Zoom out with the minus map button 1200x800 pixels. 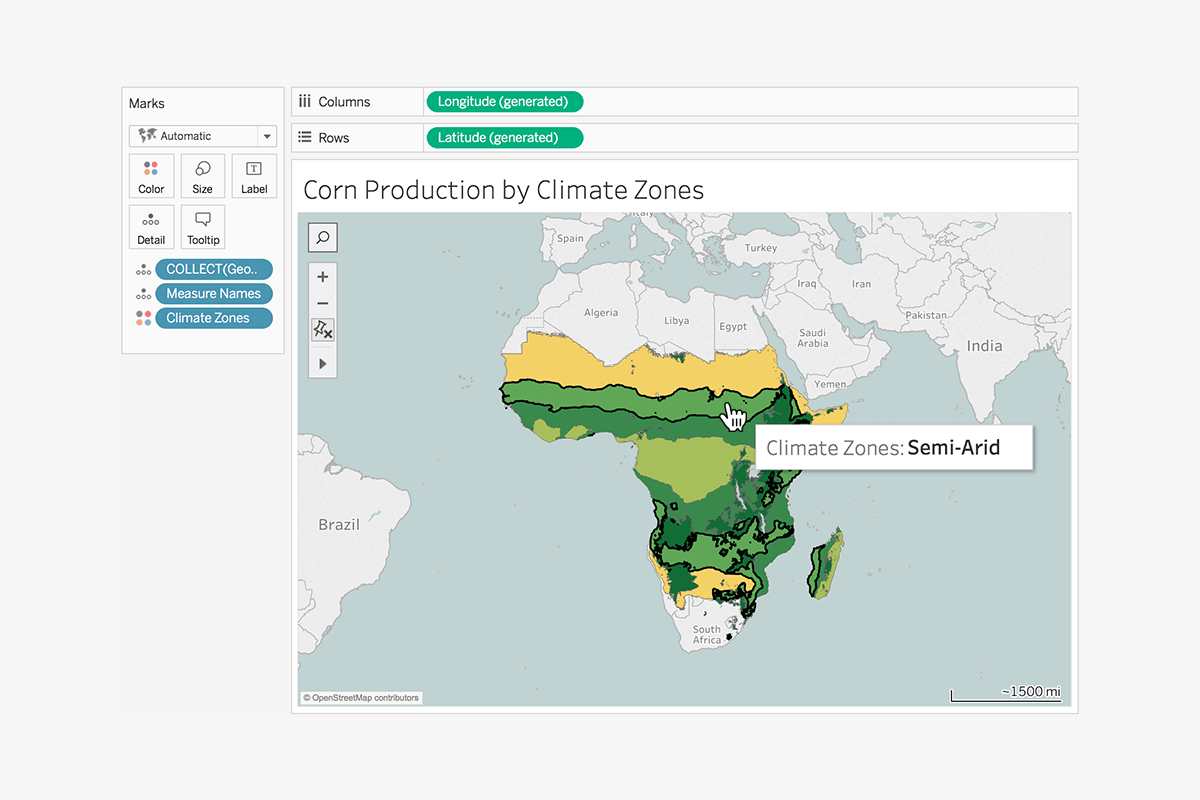[323, 304]
